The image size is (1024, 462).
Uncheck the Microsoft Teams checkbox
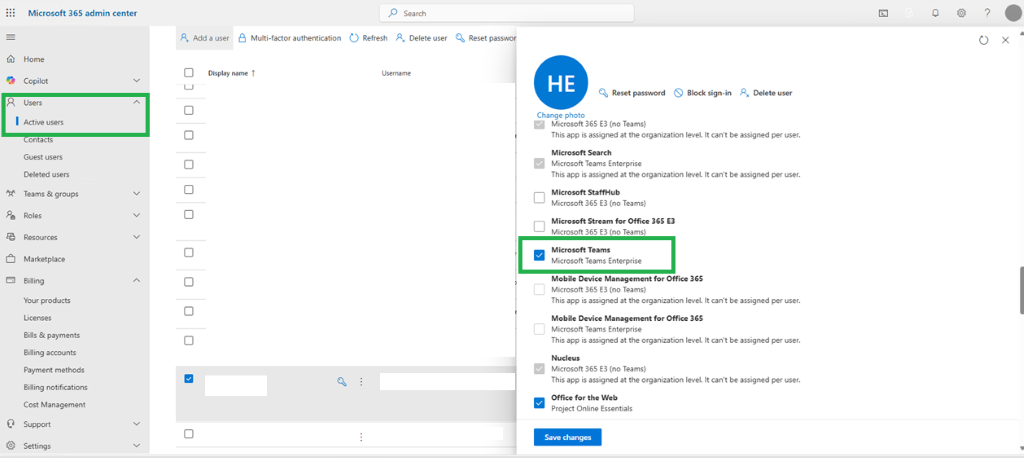pos(539,255)
